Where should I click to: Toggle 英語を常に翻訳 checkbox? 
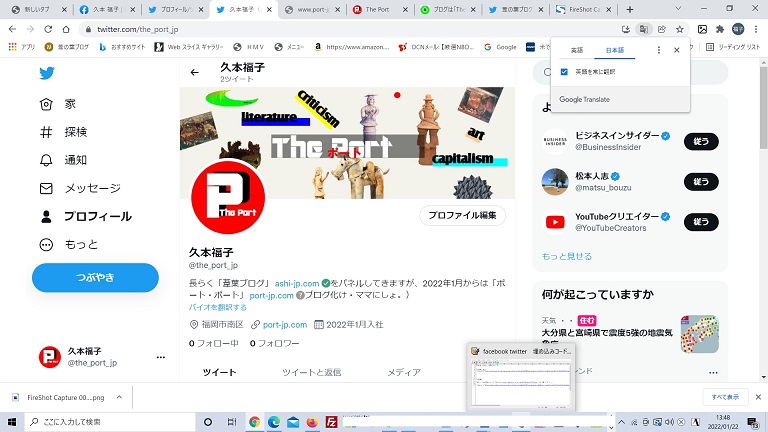pyautogui.click(x=564, y=72)
